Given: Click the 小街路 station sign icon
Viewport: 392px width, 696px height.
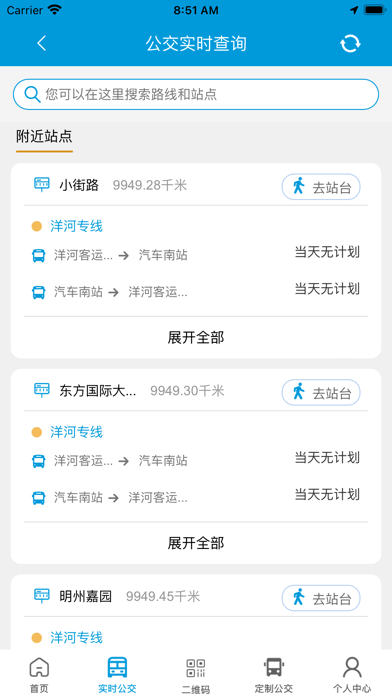Looking at the screenshot, I should click(x=42, y=184).
